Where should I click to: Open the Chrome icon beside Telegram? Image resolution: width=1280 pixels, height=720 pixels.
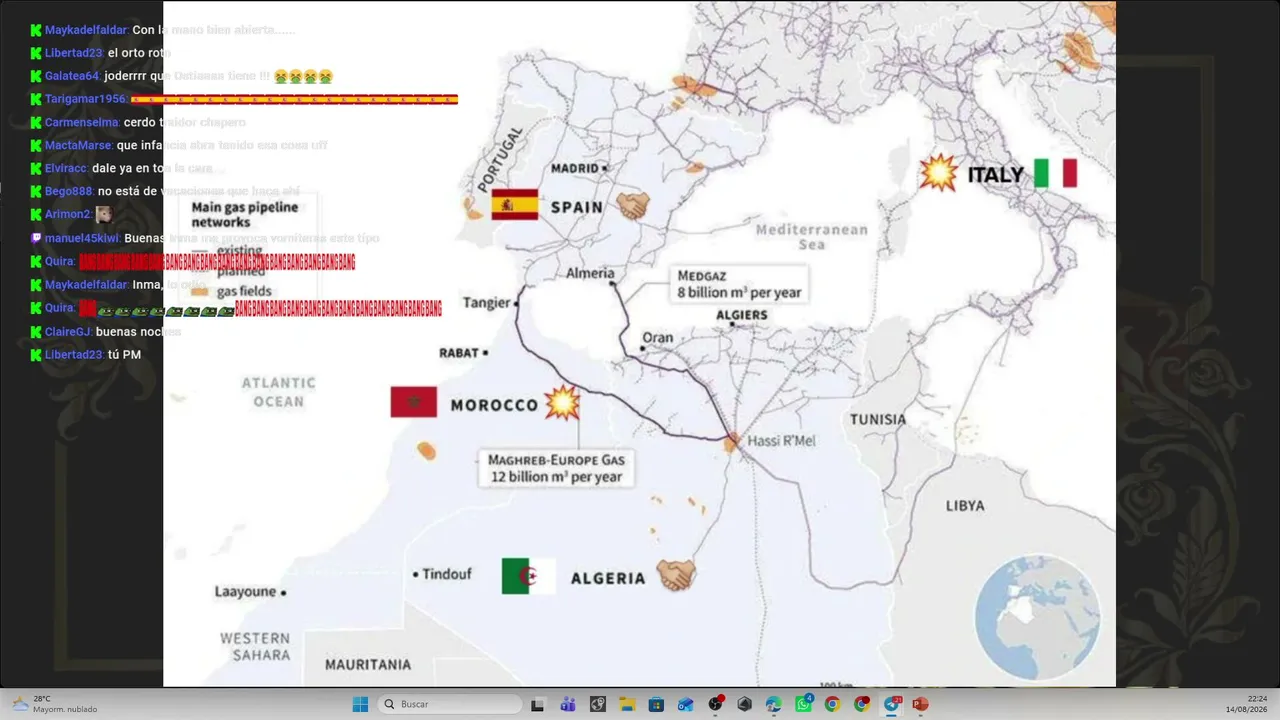862,704
